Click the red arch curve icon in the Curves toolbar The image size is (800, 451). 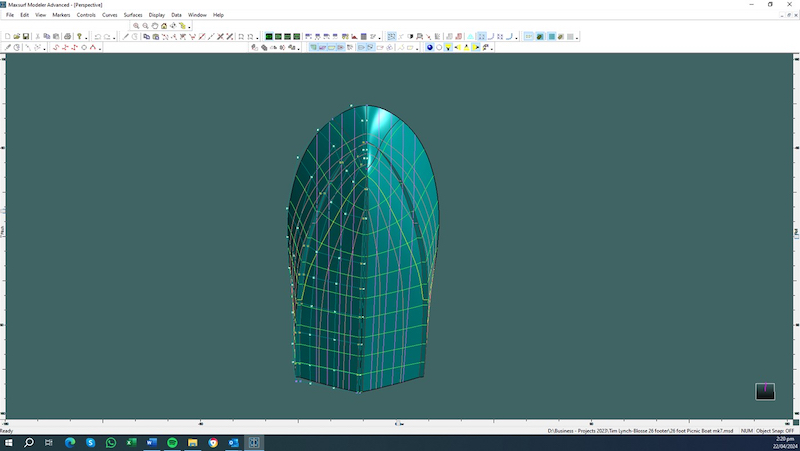pyautogui.click(x=93, y=47)
